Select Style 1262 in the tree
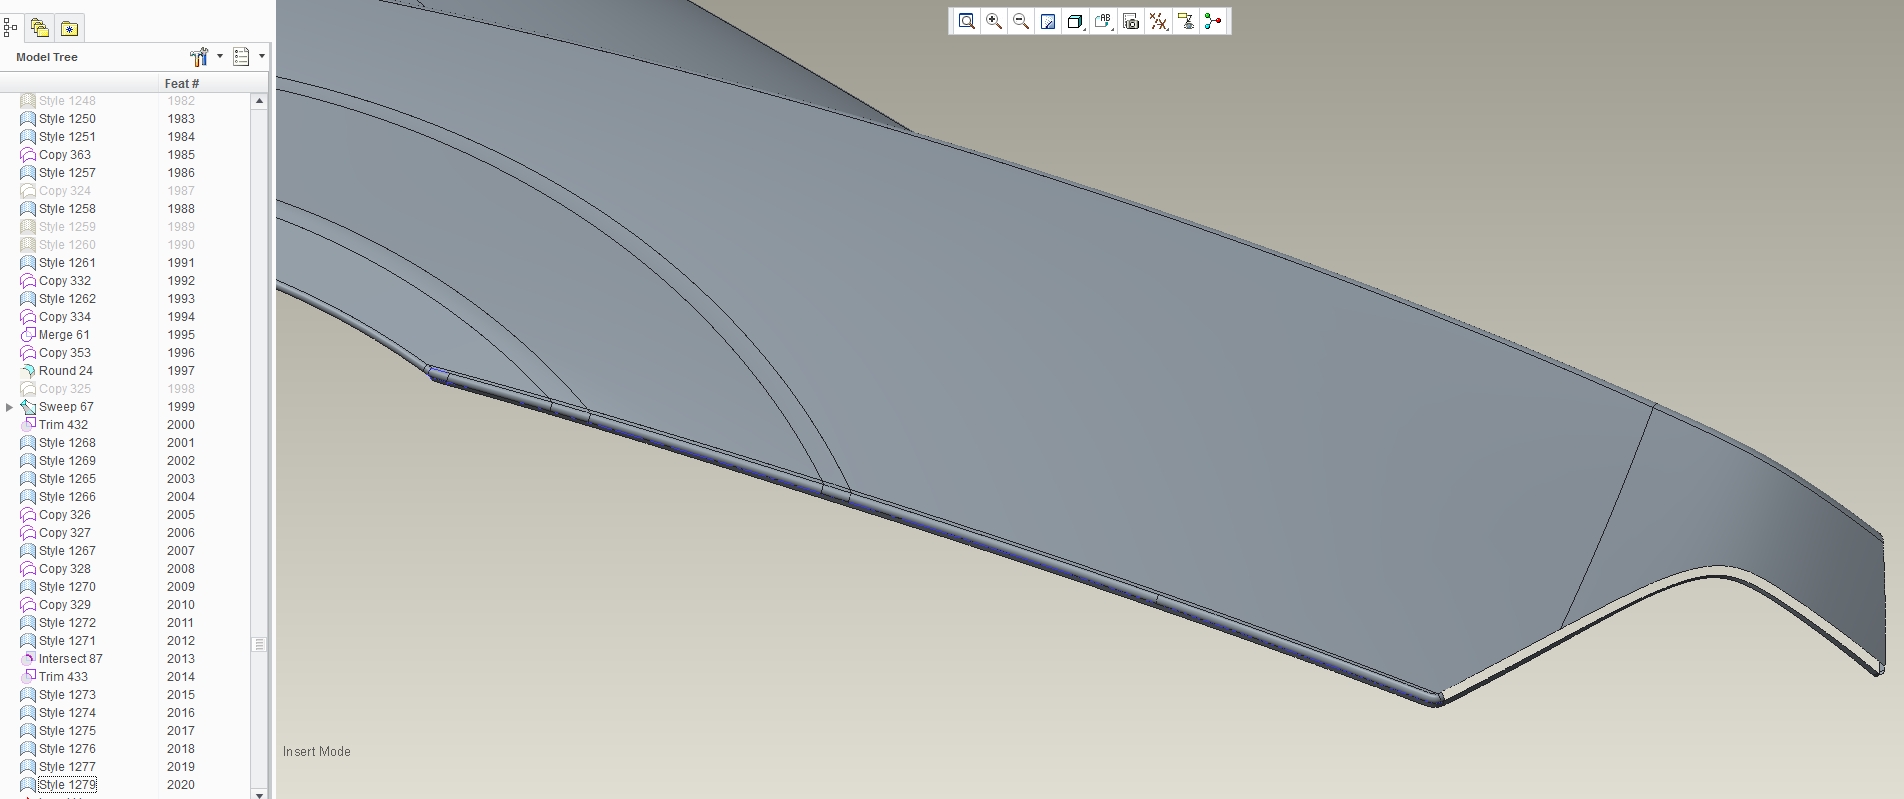Screen dimensions: 1904x799 (x=67, y=299)
